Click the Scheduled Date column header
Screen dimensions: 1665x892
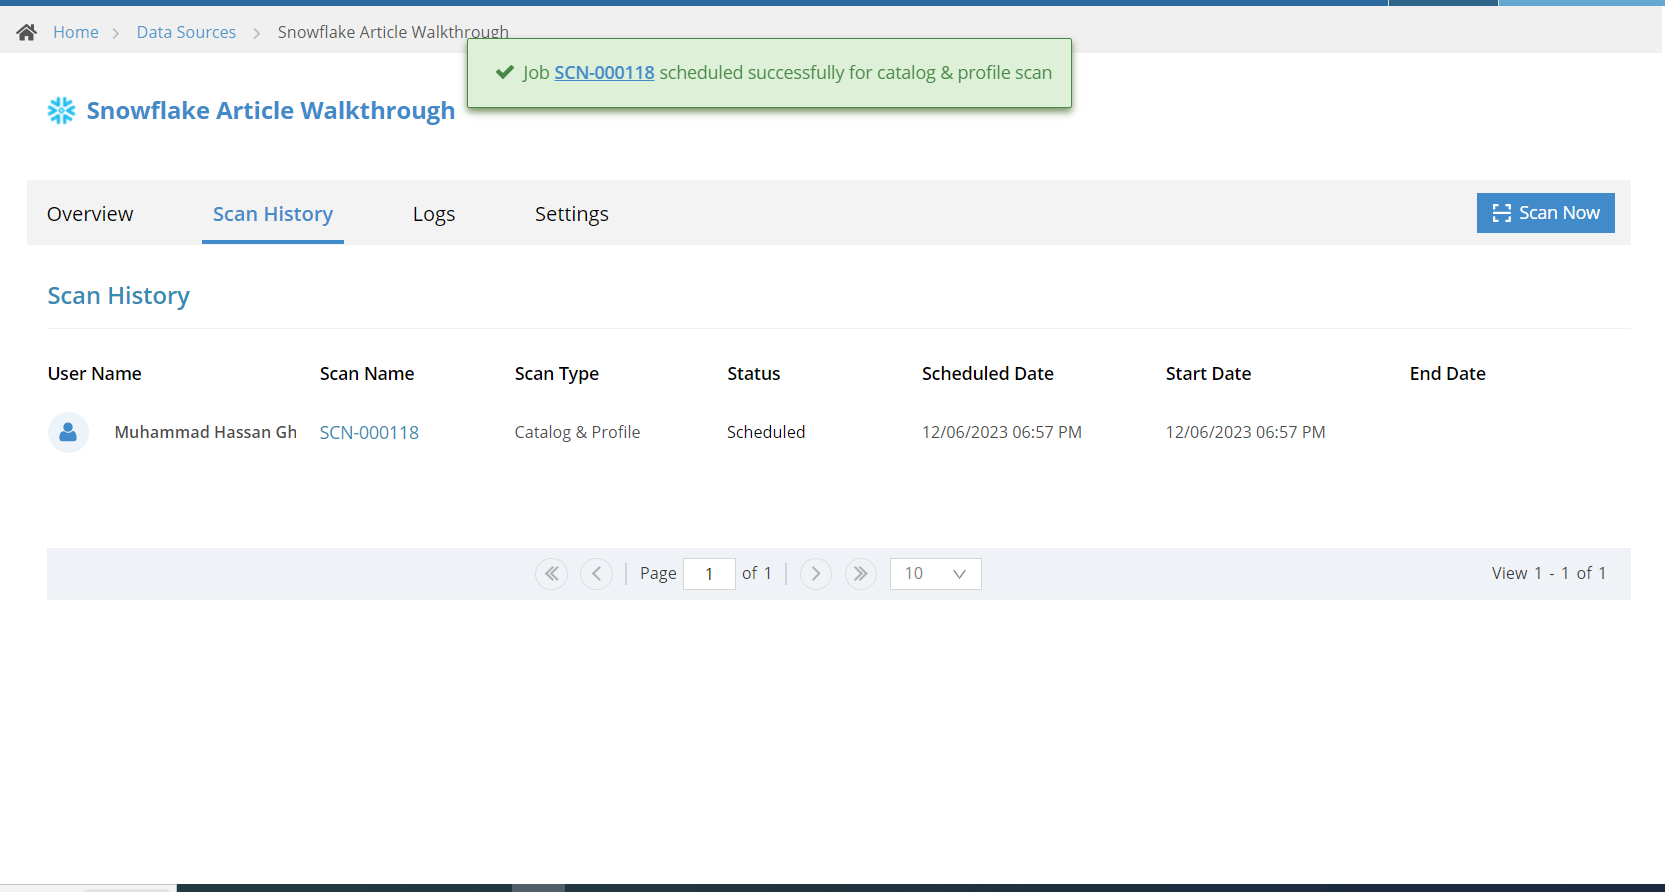pos(988,374)
